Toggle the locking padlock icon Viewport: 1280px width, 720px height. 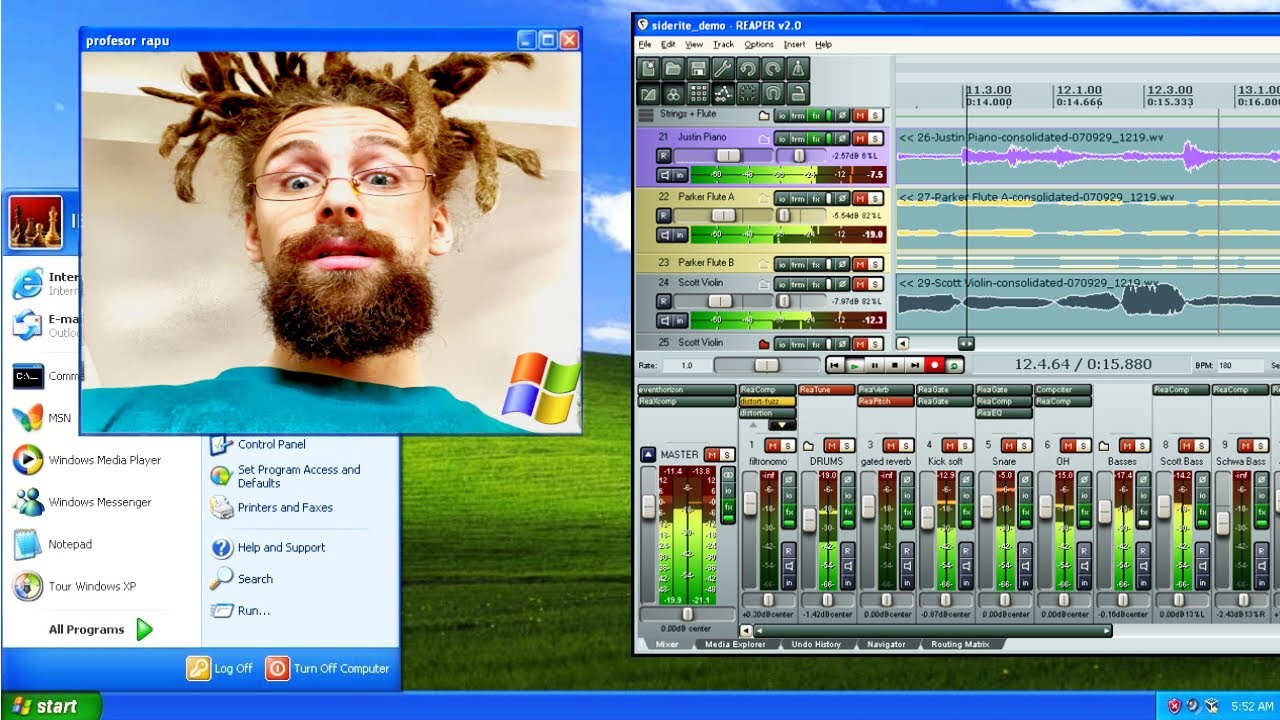point(798,93)
